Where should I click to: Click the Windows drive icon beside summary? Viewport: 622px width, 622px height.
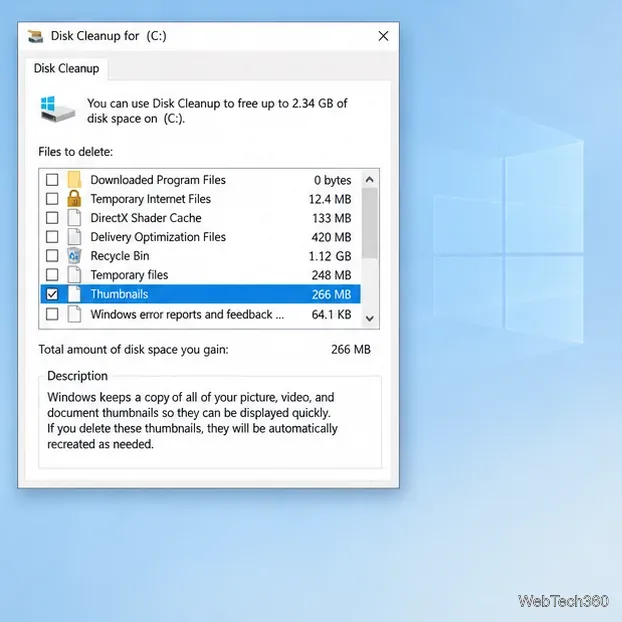tap(58, 109)
